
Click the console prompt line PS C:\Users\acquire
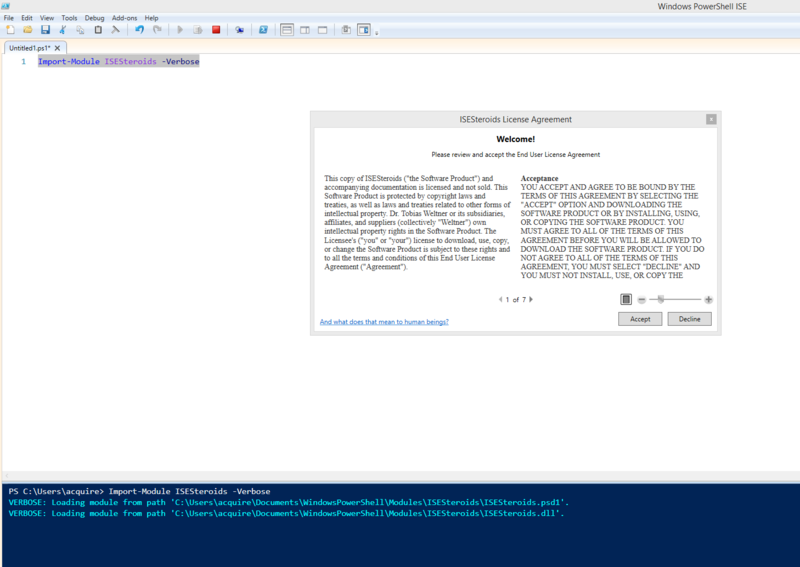coord(139,491)
